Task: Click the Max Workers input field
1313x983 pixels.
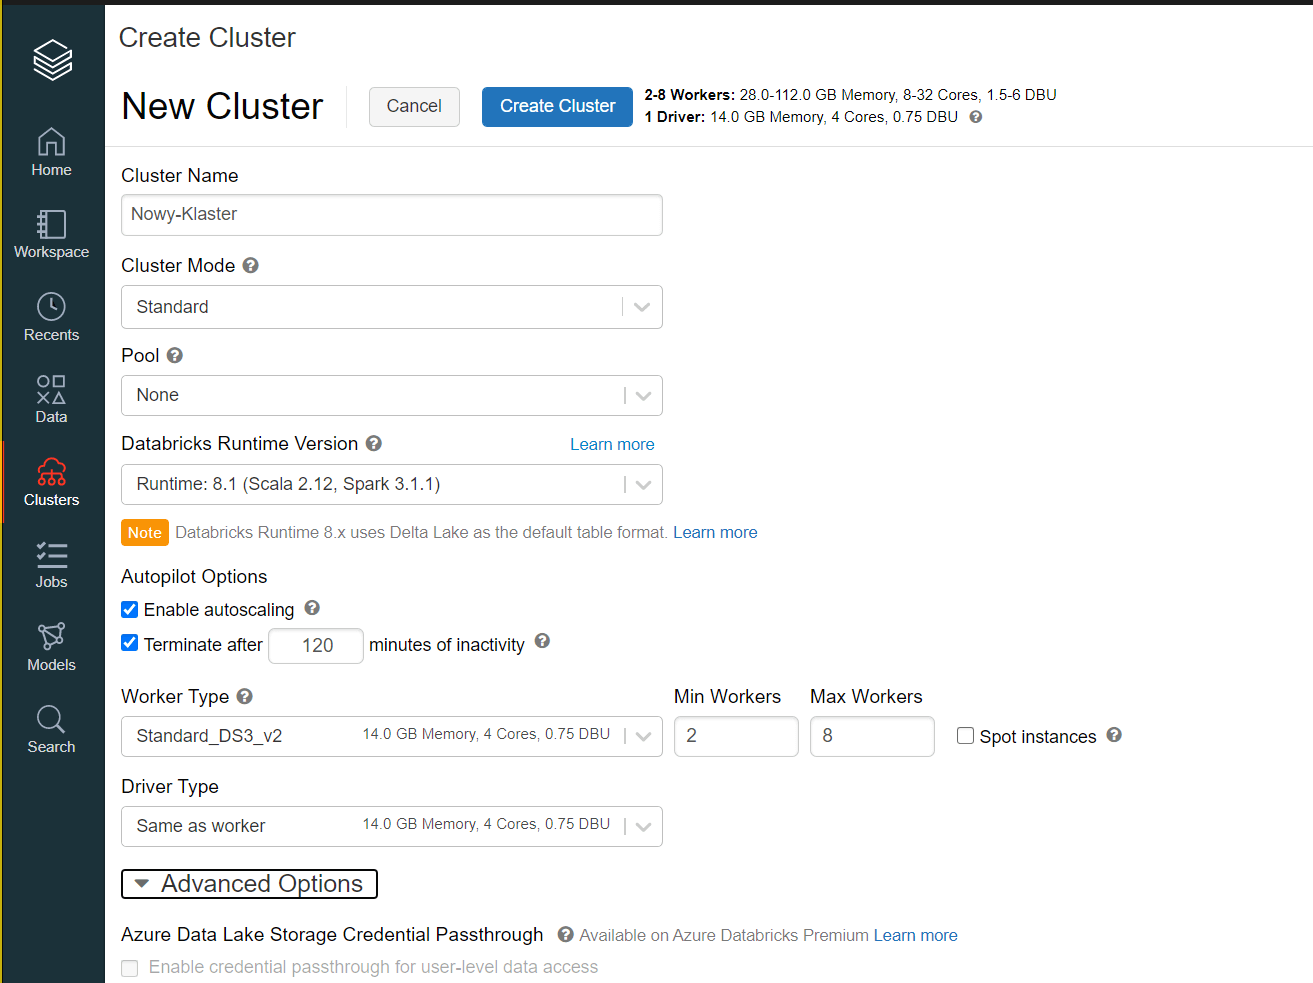Action: (872, 736)
